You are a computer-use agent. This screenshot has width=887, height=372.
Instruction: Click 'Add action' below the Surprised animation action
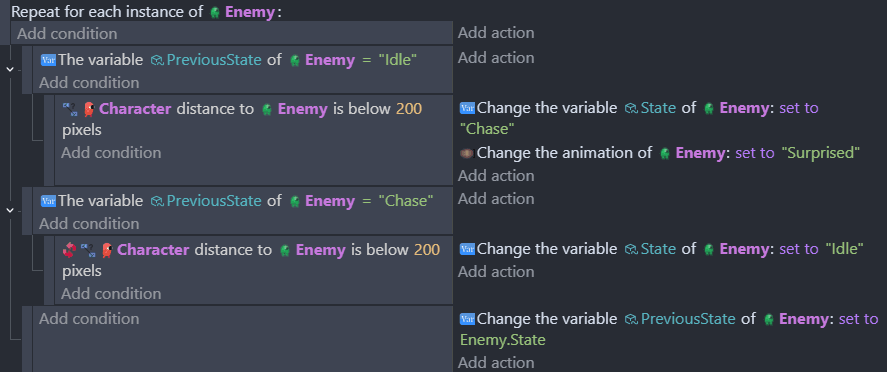(496, 176)
